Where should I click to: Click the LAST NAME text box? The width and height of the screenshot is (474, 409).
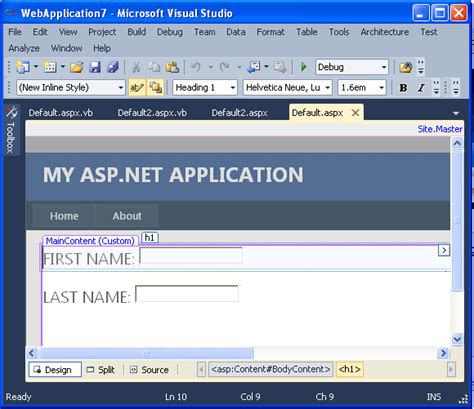coord(187,294)
